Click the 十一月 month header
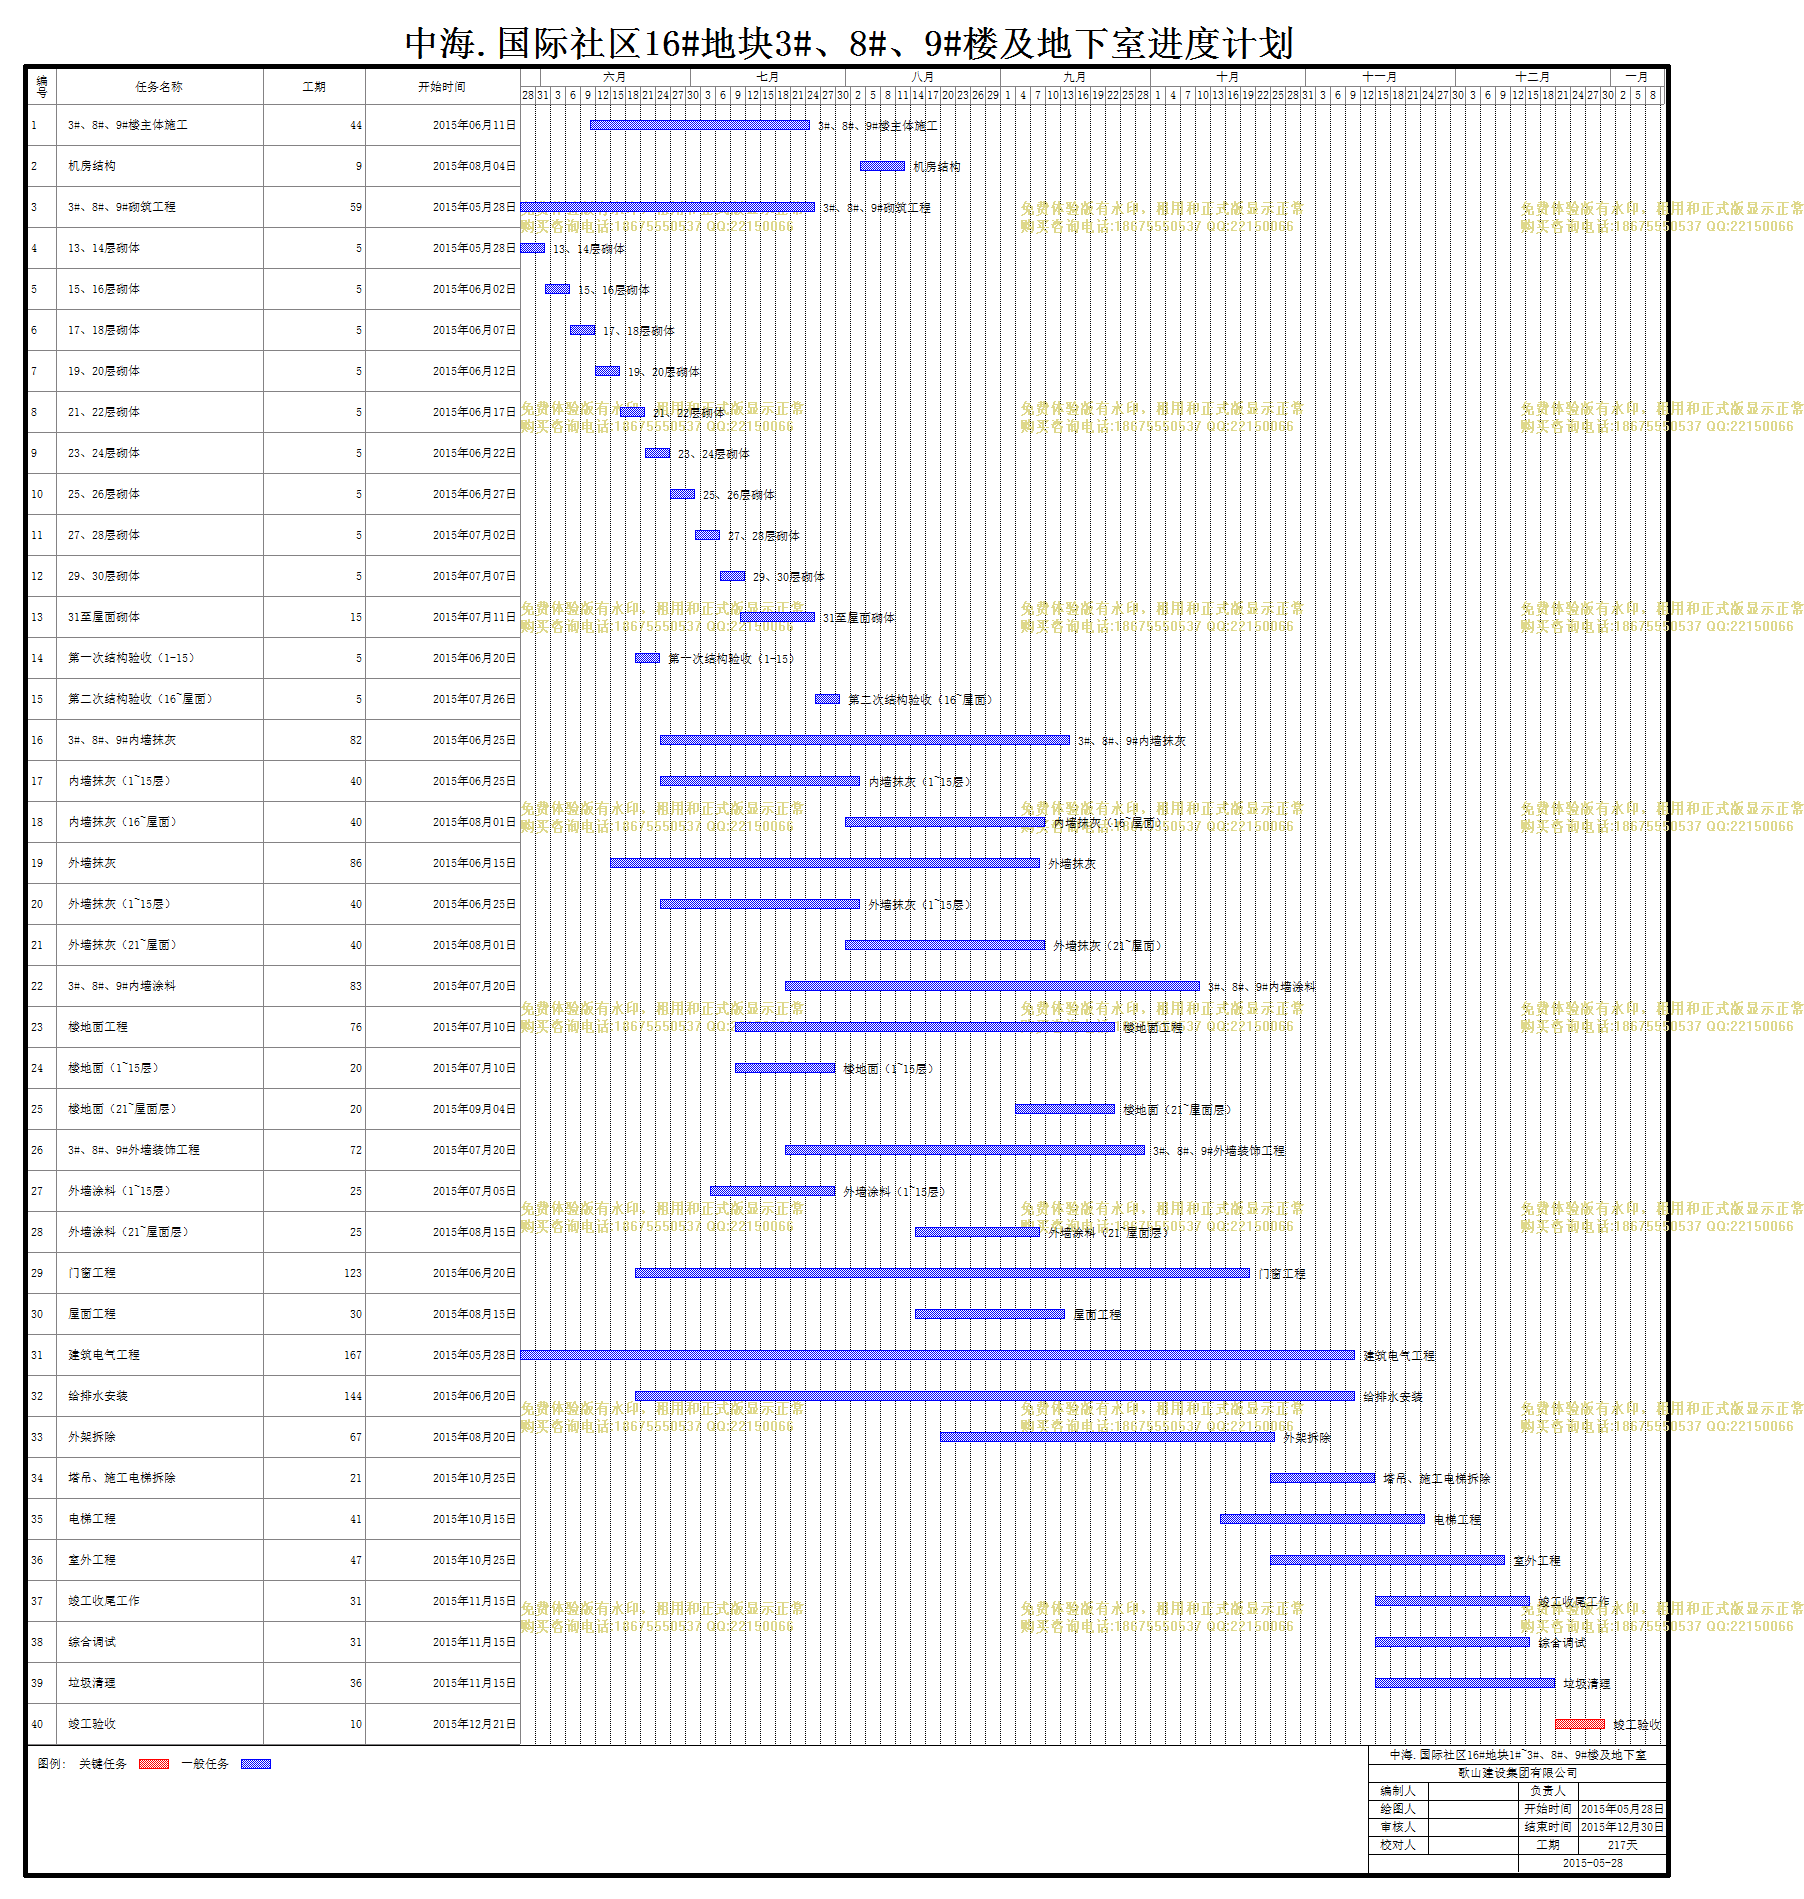The height and width of the screenshot is (1899, 1804). tap(1380, 77)
